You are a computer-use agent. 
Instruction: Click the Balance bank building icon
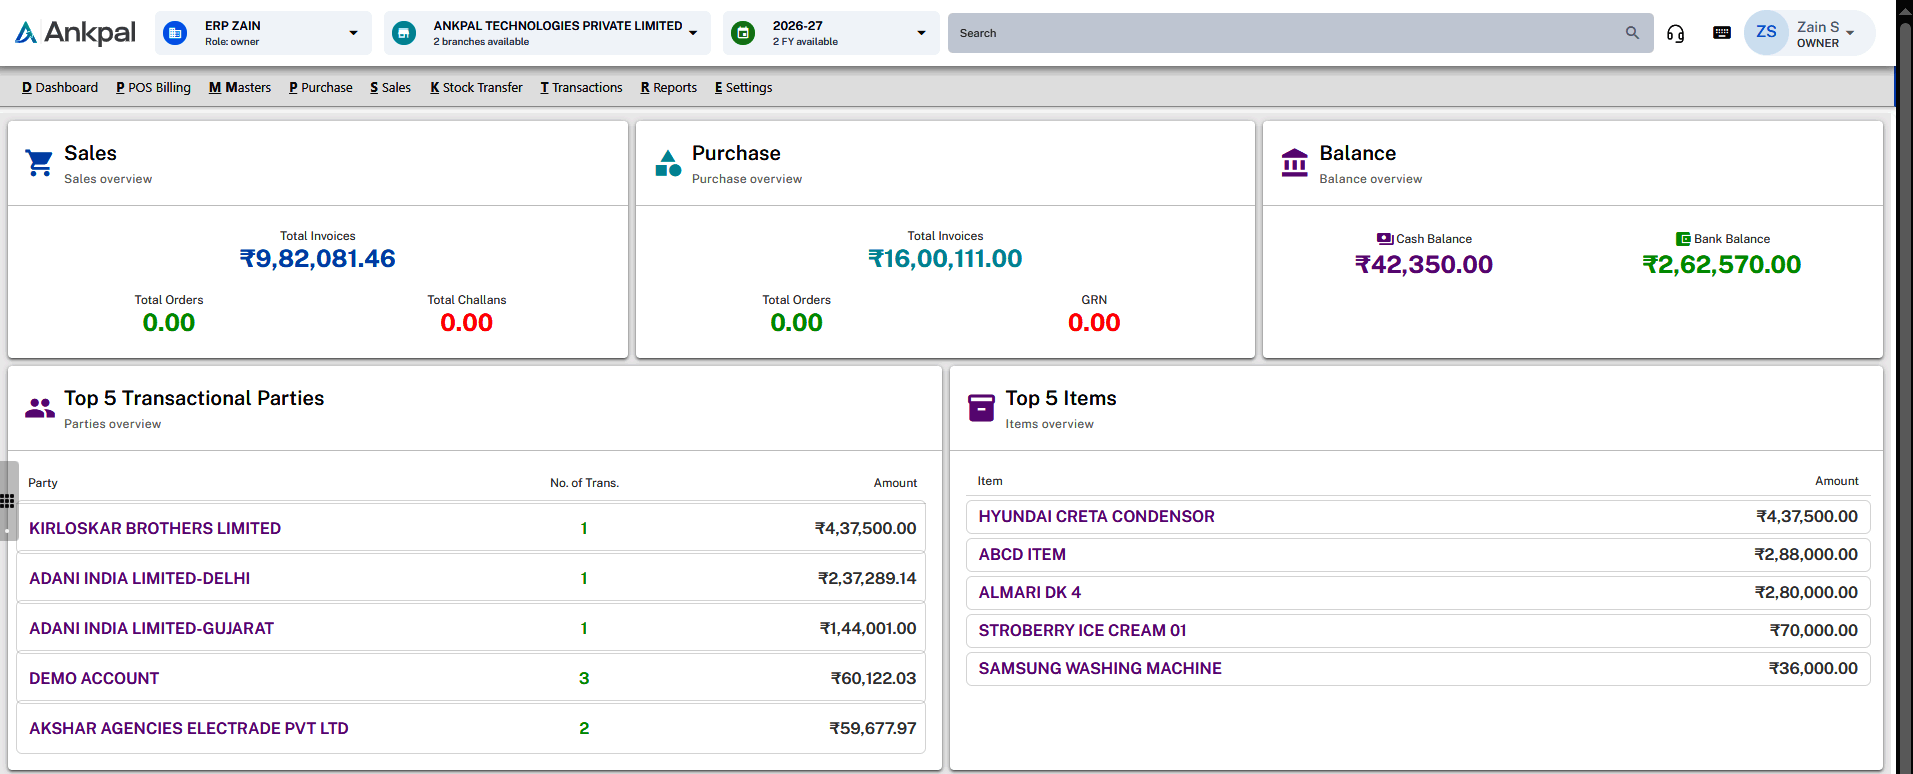pos(1295,162)
